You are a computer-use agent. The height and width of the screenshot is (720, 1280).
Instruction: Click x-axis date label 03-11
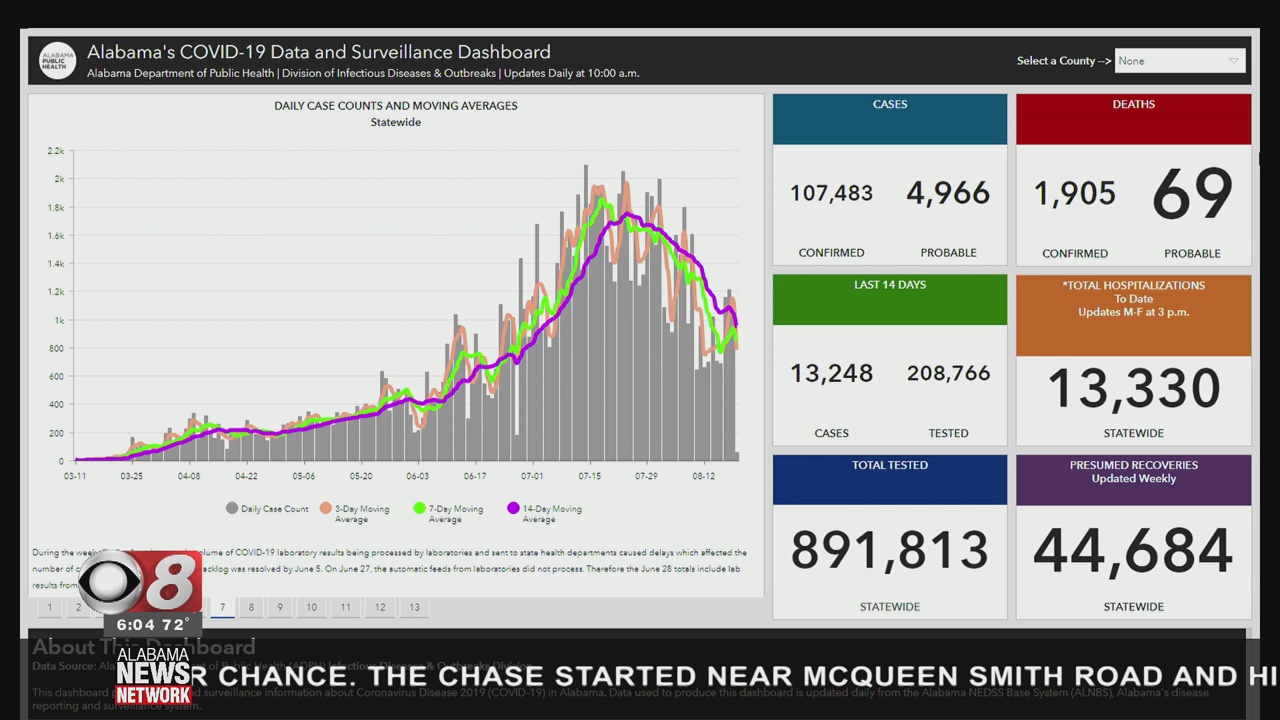click(75, 476)
